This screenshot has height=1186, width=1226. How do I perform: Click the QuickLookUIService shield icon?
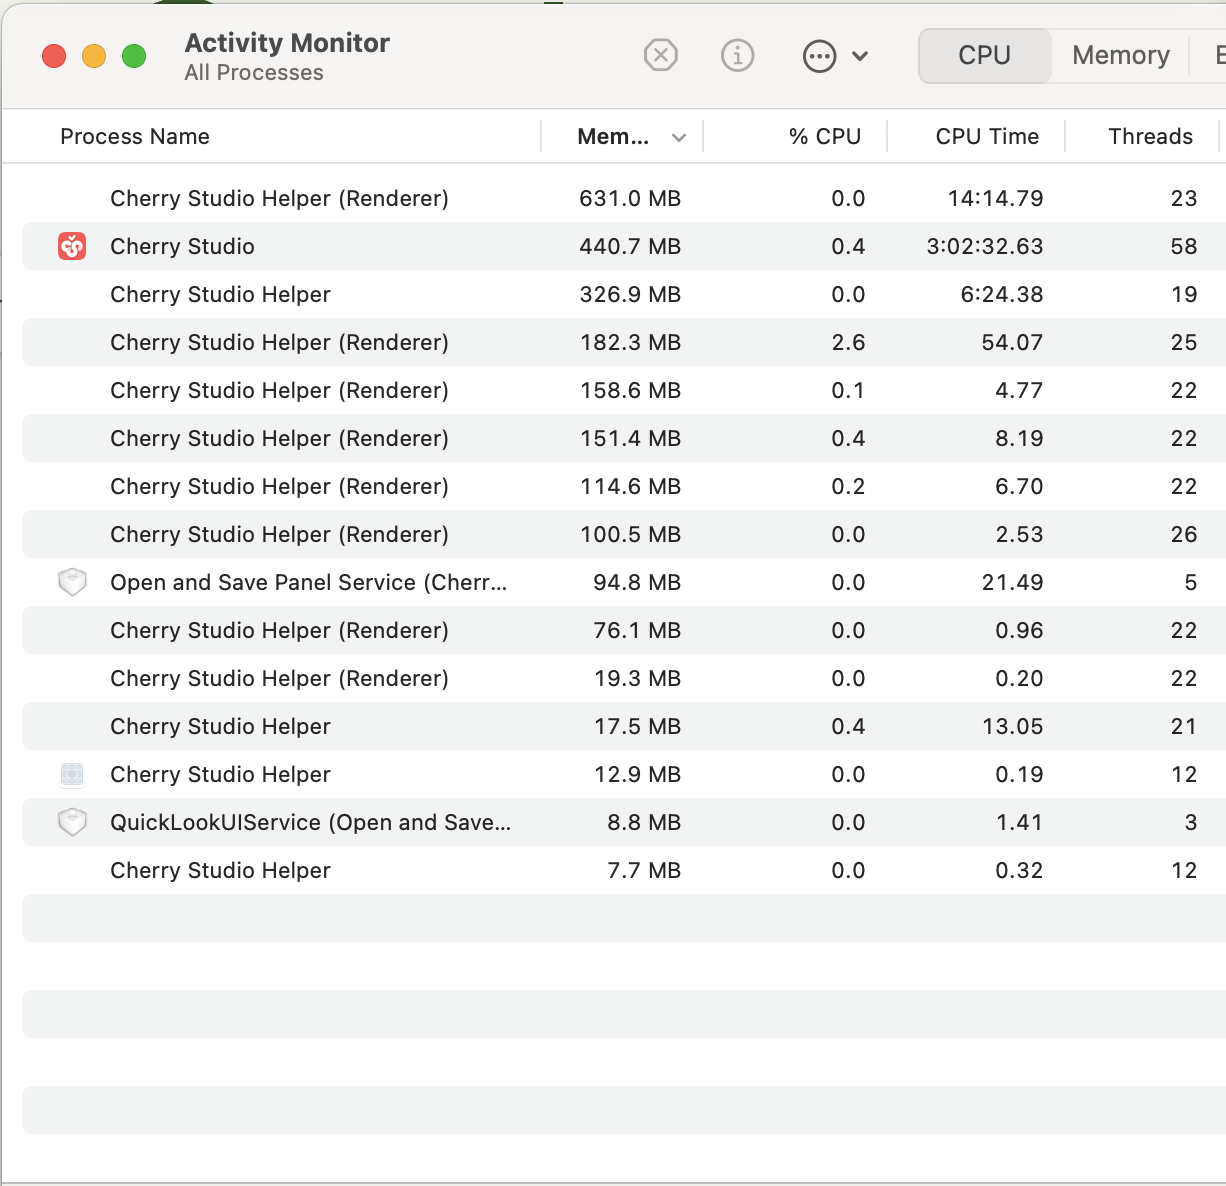click(x=72, y=822)
